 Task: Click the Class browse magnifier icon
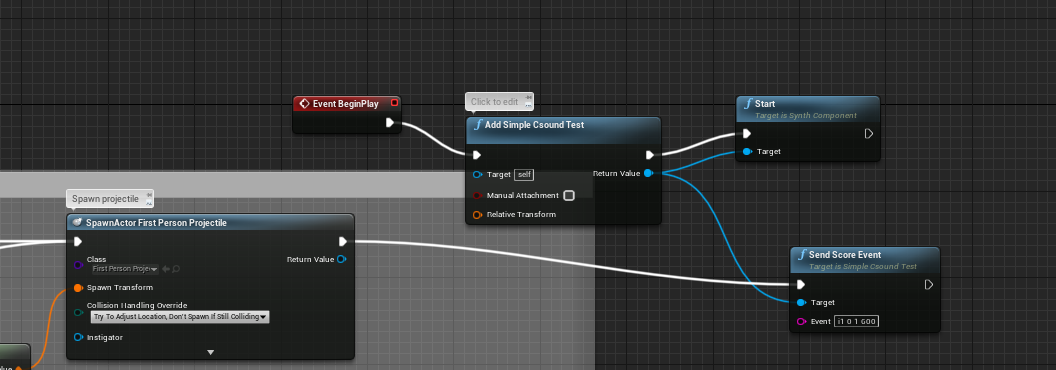[176, 269]
